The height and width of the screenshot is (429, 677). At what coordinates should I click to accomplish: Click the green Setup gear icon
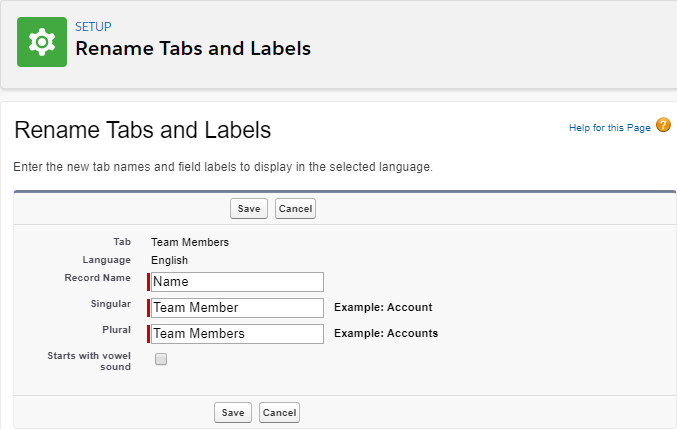[x=42, y=42]
